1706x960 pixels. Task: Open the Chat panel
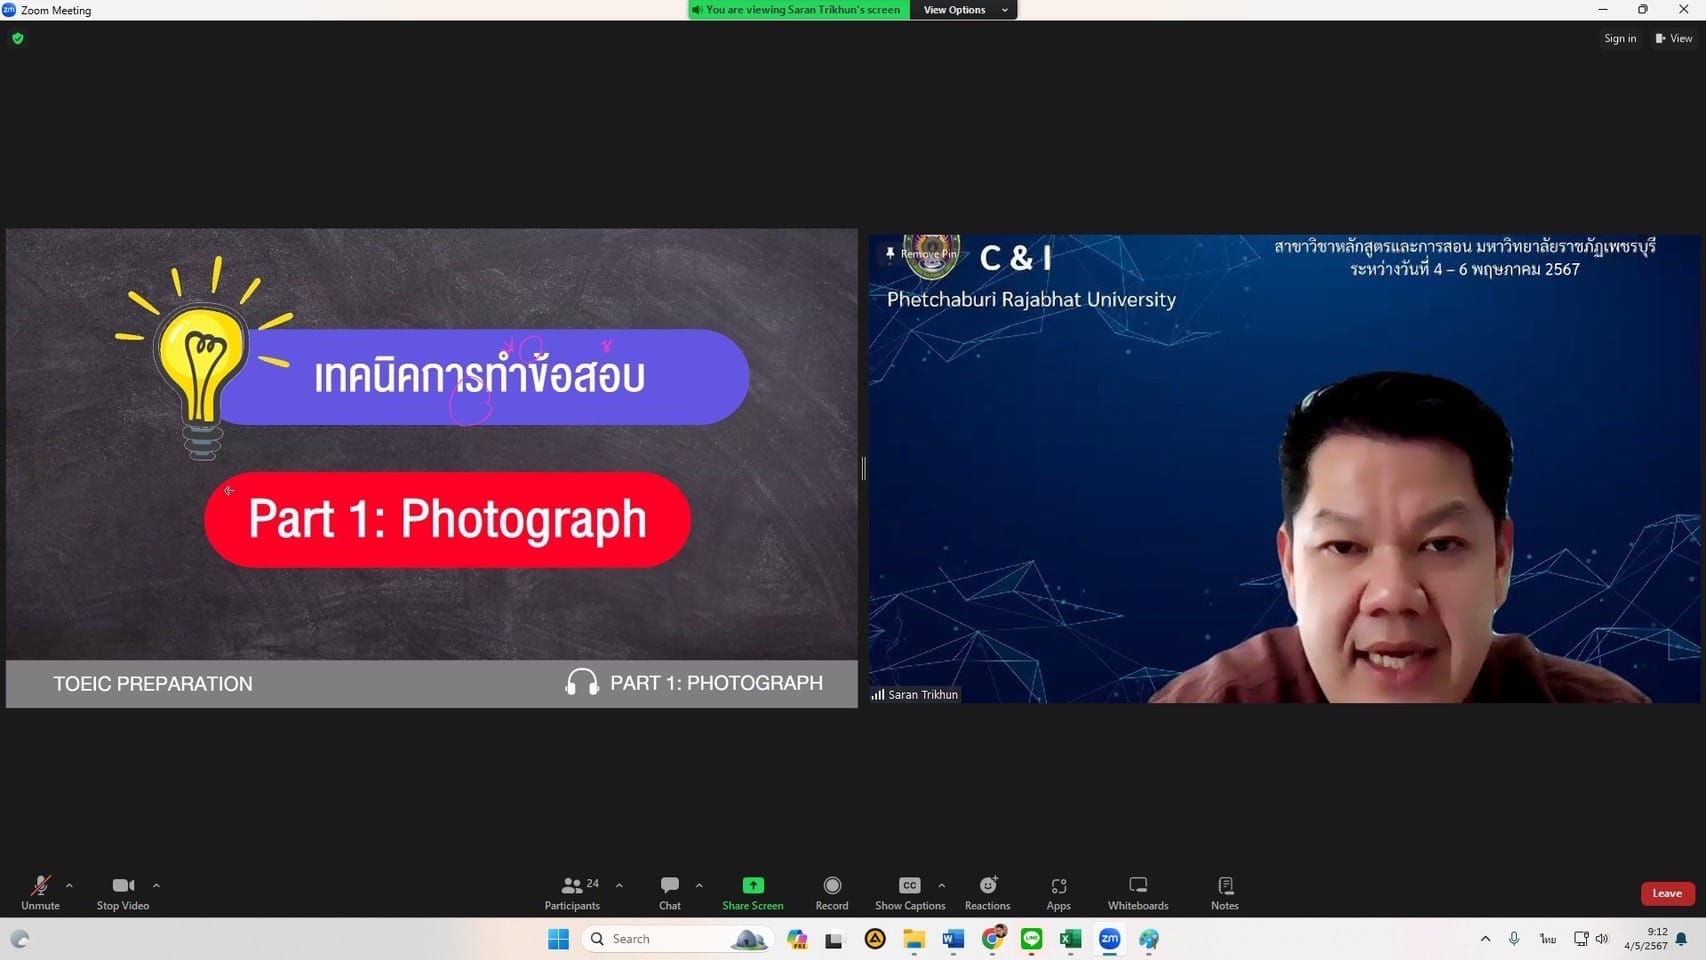coord(669,892)
